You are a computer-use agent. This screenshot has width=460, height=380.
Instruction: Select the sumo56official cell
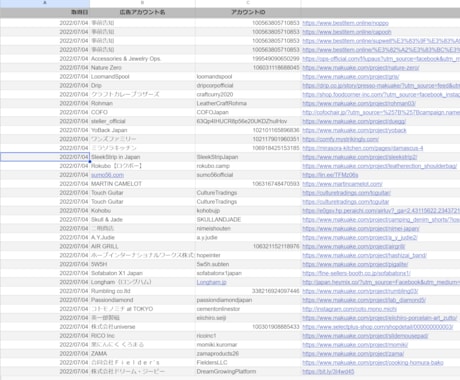coord(248,175)
